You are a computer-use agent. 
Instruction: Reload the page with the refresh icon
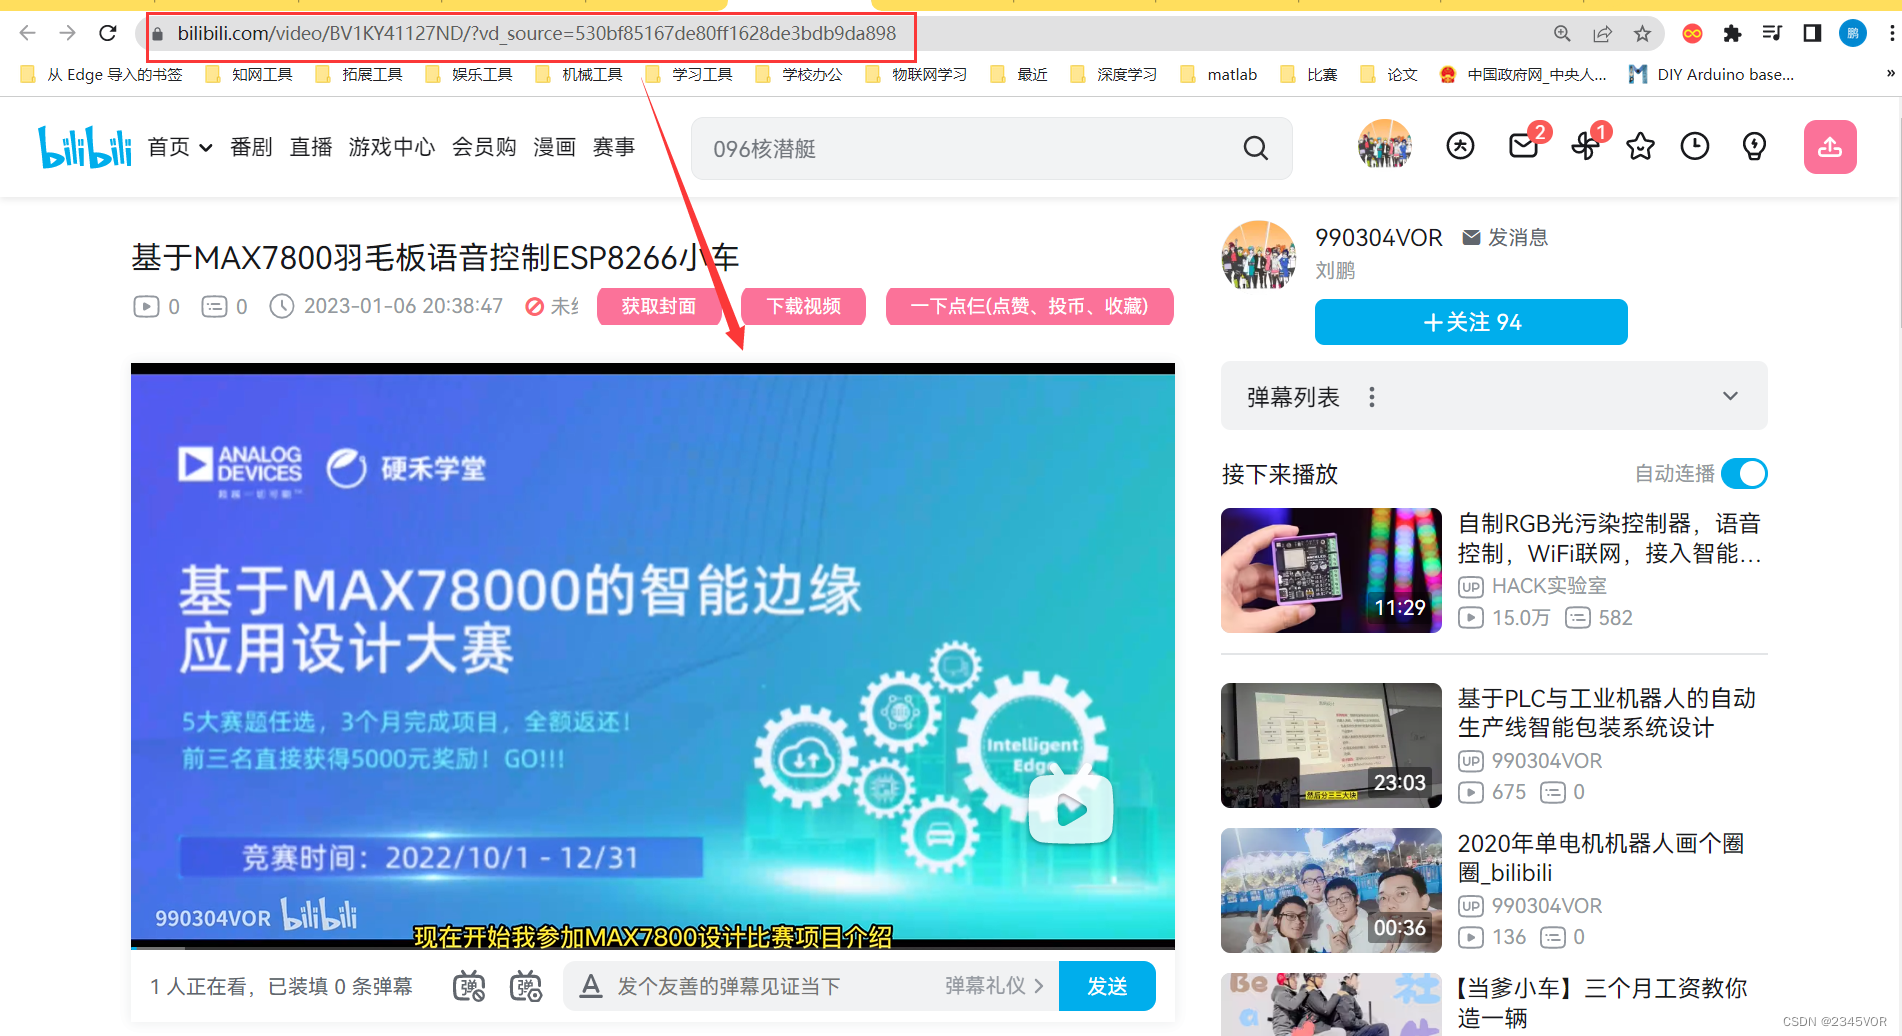tap(108, 33)
